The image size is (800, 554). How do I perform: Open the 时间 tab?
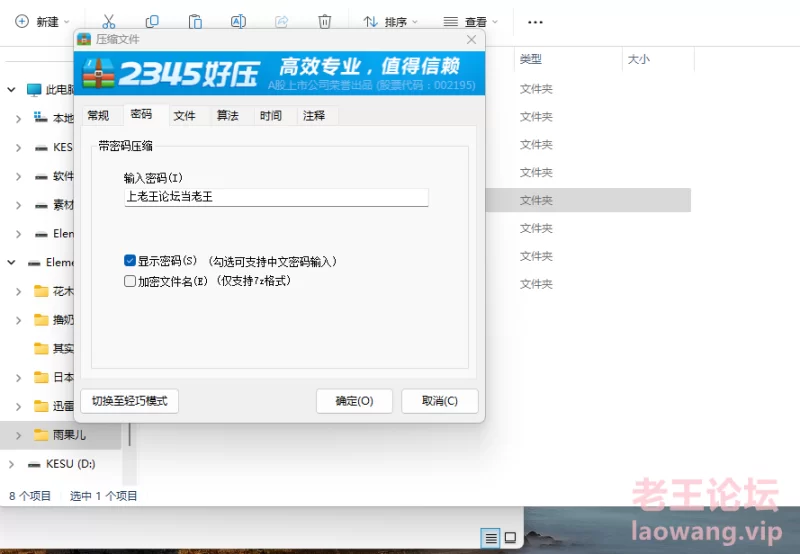[x=271, y=115]
